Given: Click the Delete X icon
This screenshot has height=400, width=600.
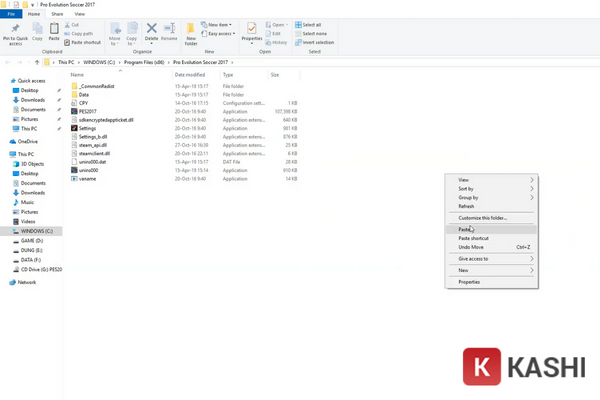Looking at the screenshot, I should pyautogui.click(x=152, y=28).
